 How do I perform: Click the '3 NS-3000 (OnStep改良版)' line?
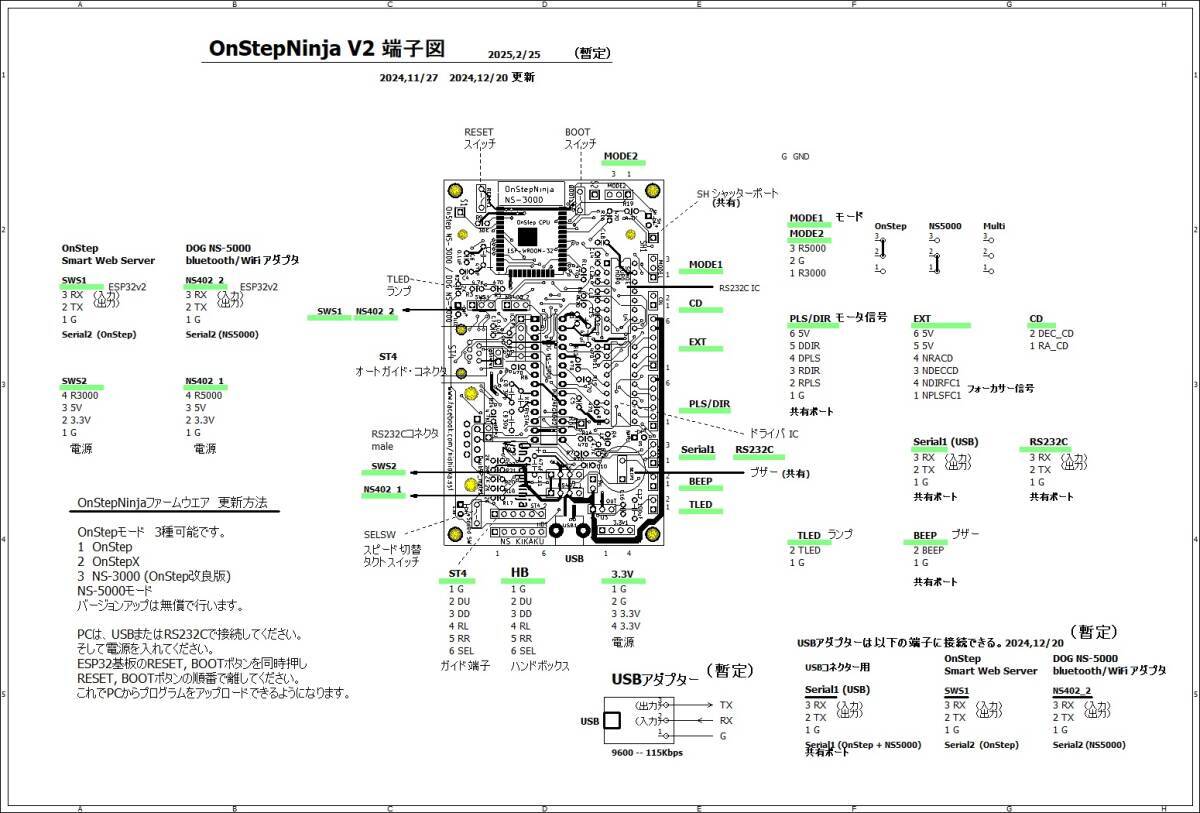tap(155, 576)
